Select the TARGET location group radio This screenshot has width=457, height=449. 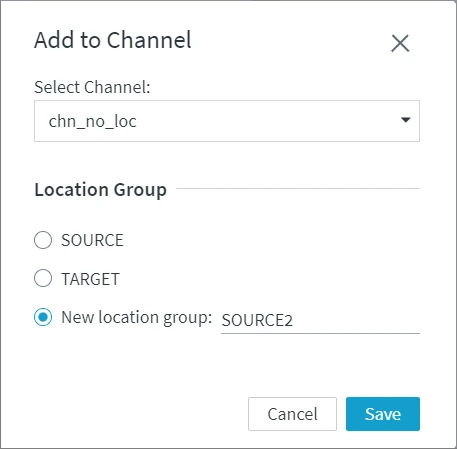click(x=43, y=278)
